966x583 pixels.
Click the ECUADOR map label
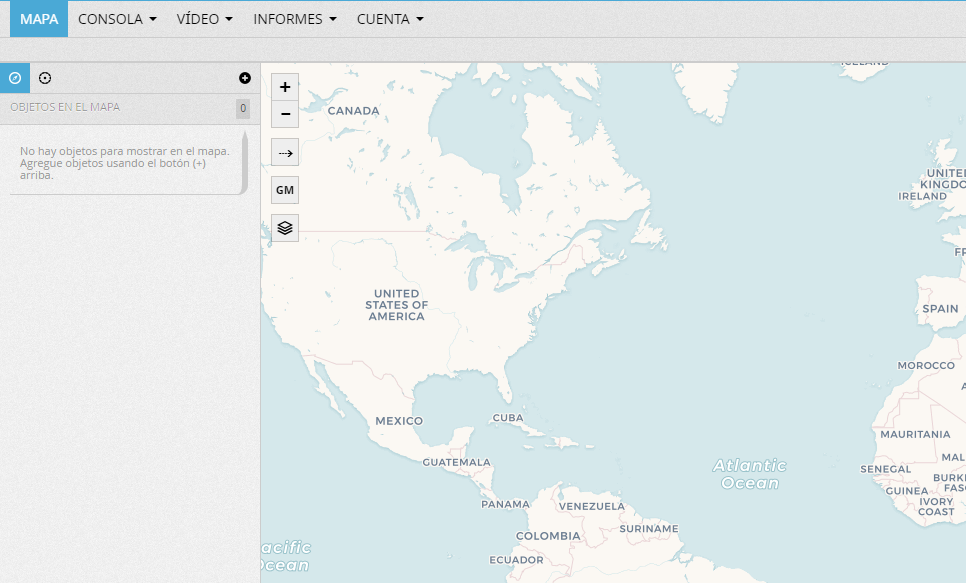(516, 560)
